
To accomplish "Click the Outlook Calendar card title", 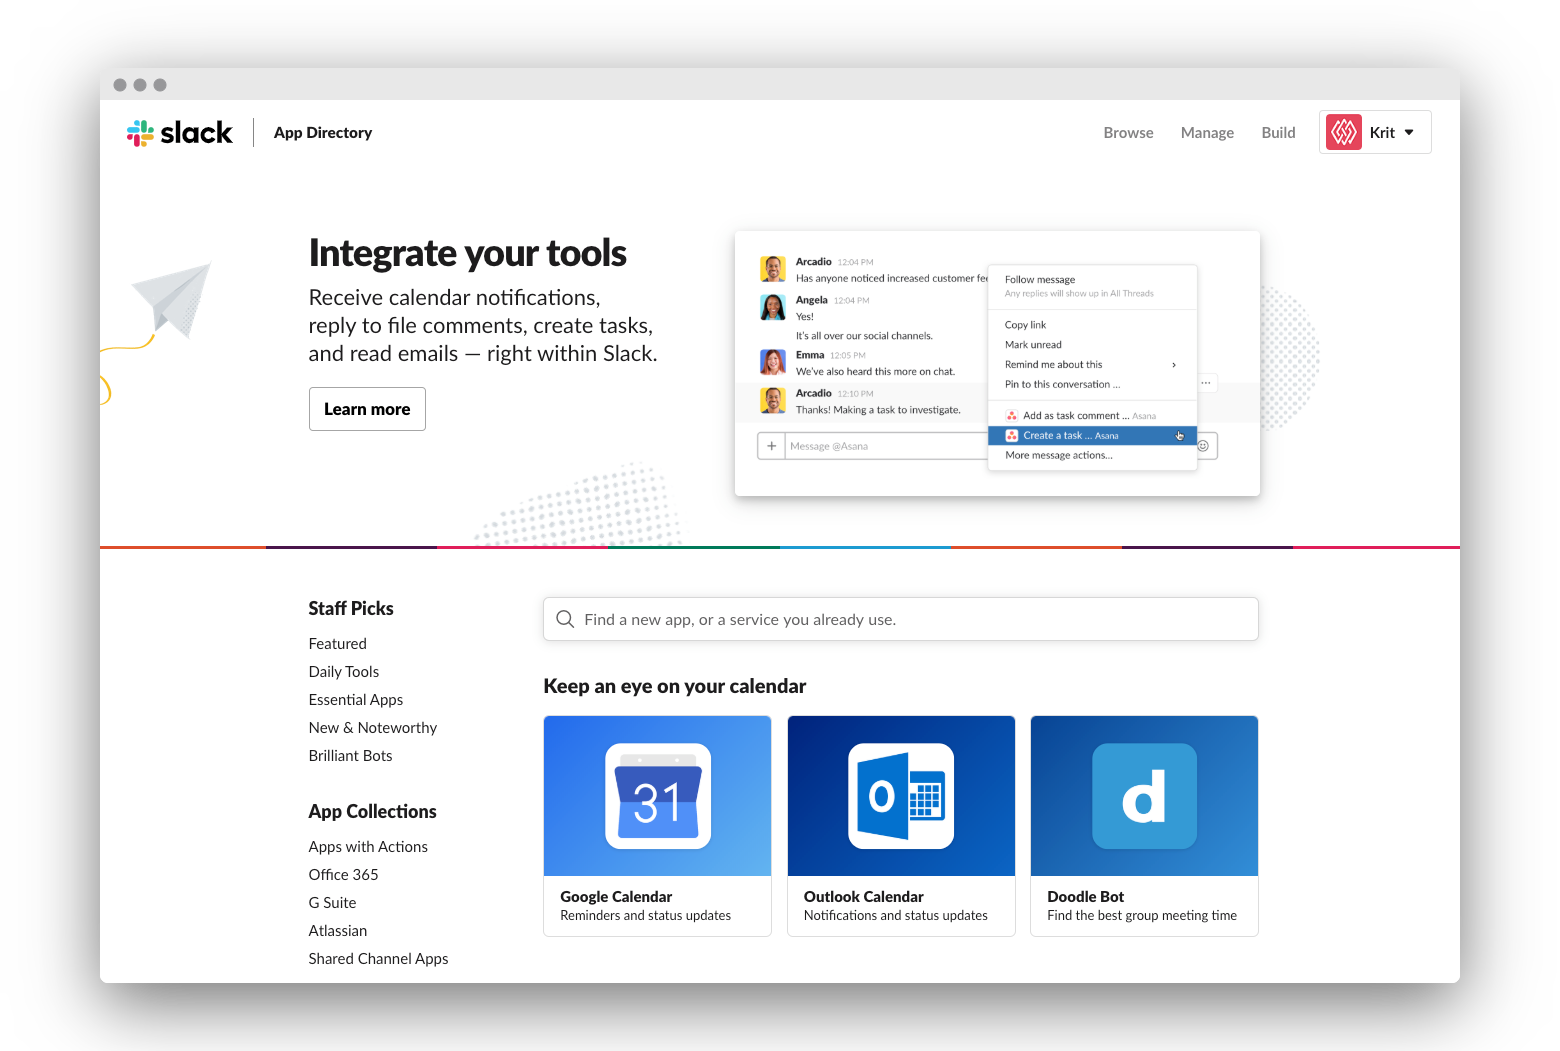I will click(864, 897).
